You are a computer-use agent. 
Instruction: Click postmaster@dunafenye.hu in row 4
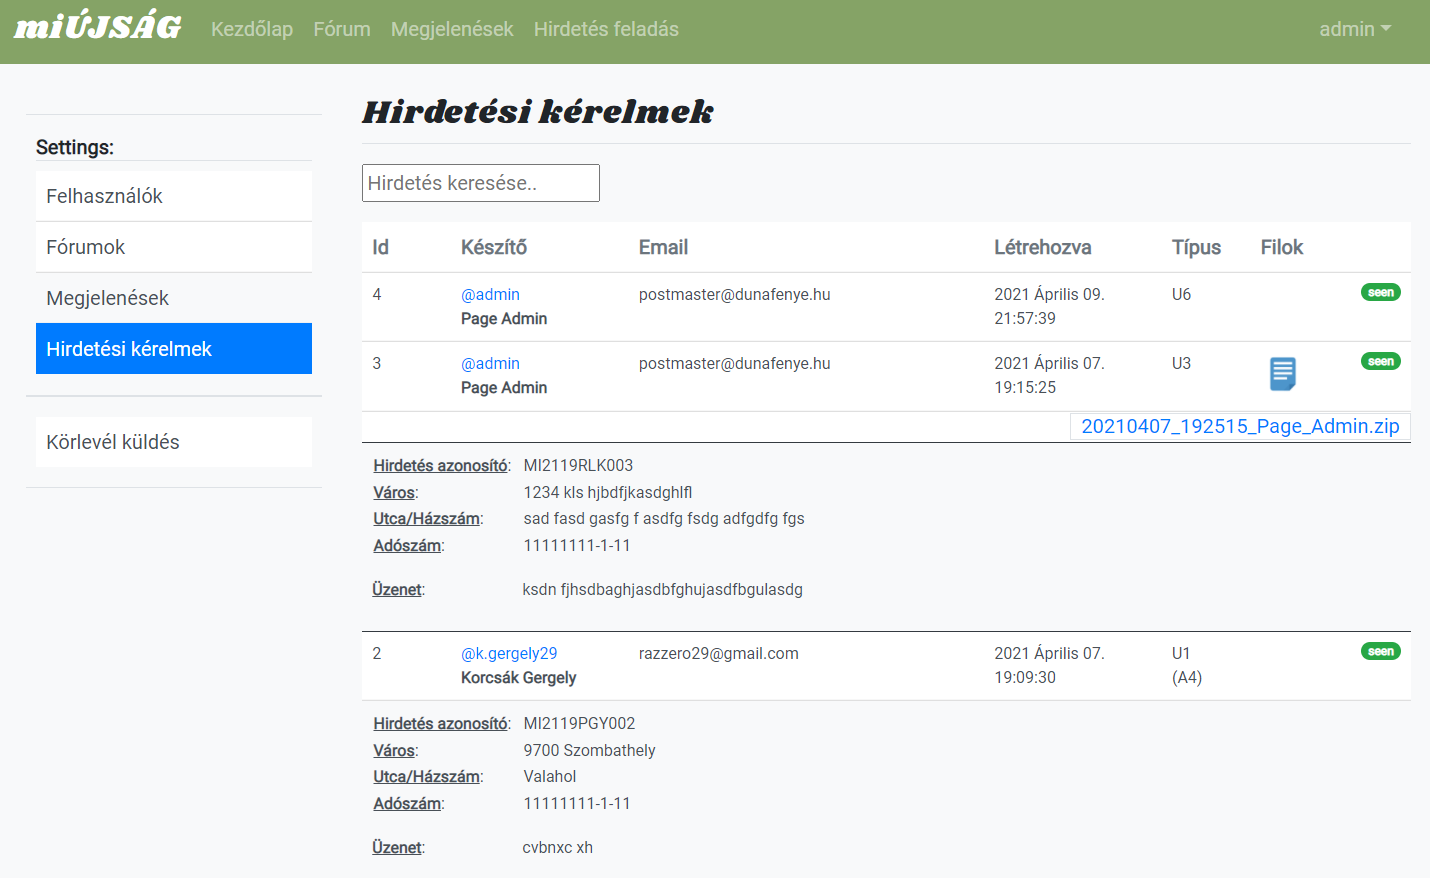tap(735, 294)
